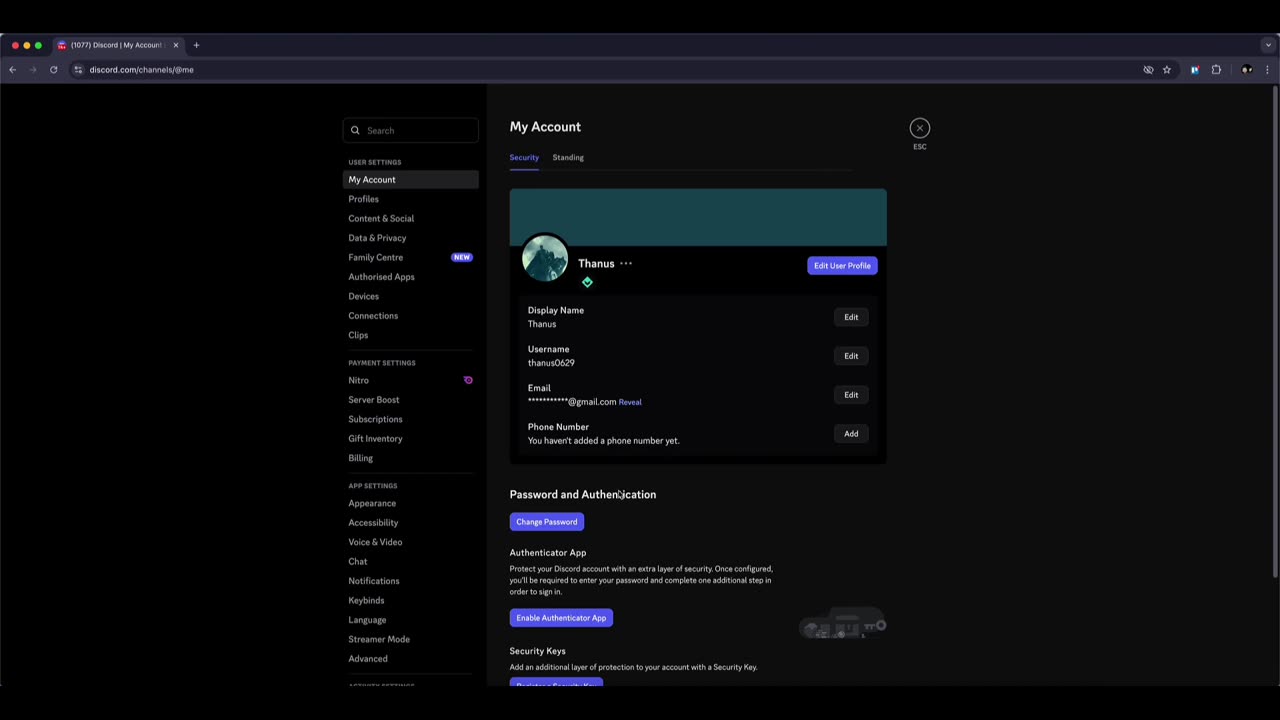Open Streamer Mode settings

pos(411,640)
